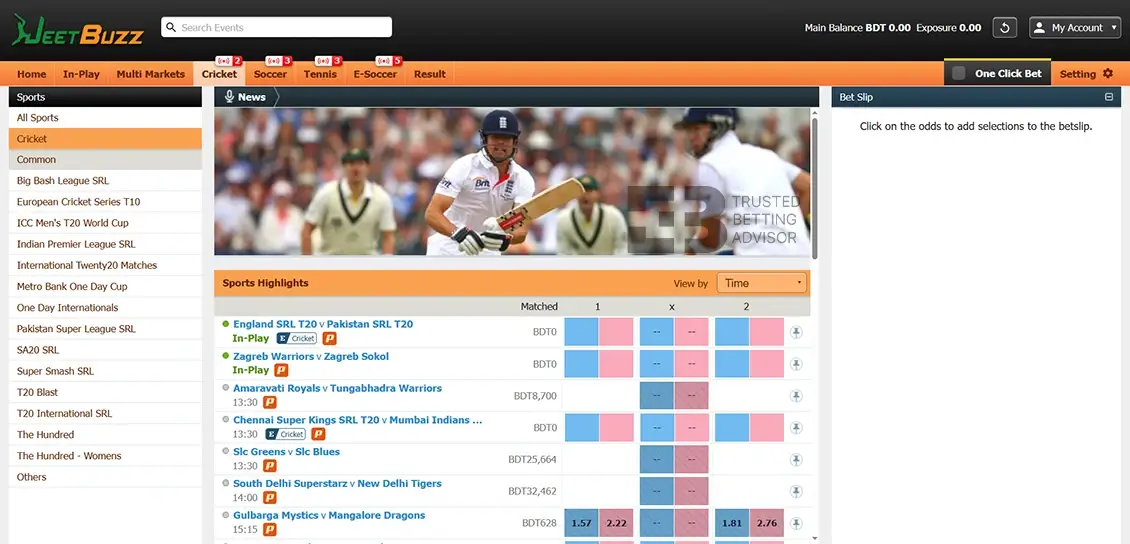Screen dimensions: 1130x544
Task: Open England SRL T20 v Pakistan SRL T20
Action: click(x=323, y=324)
